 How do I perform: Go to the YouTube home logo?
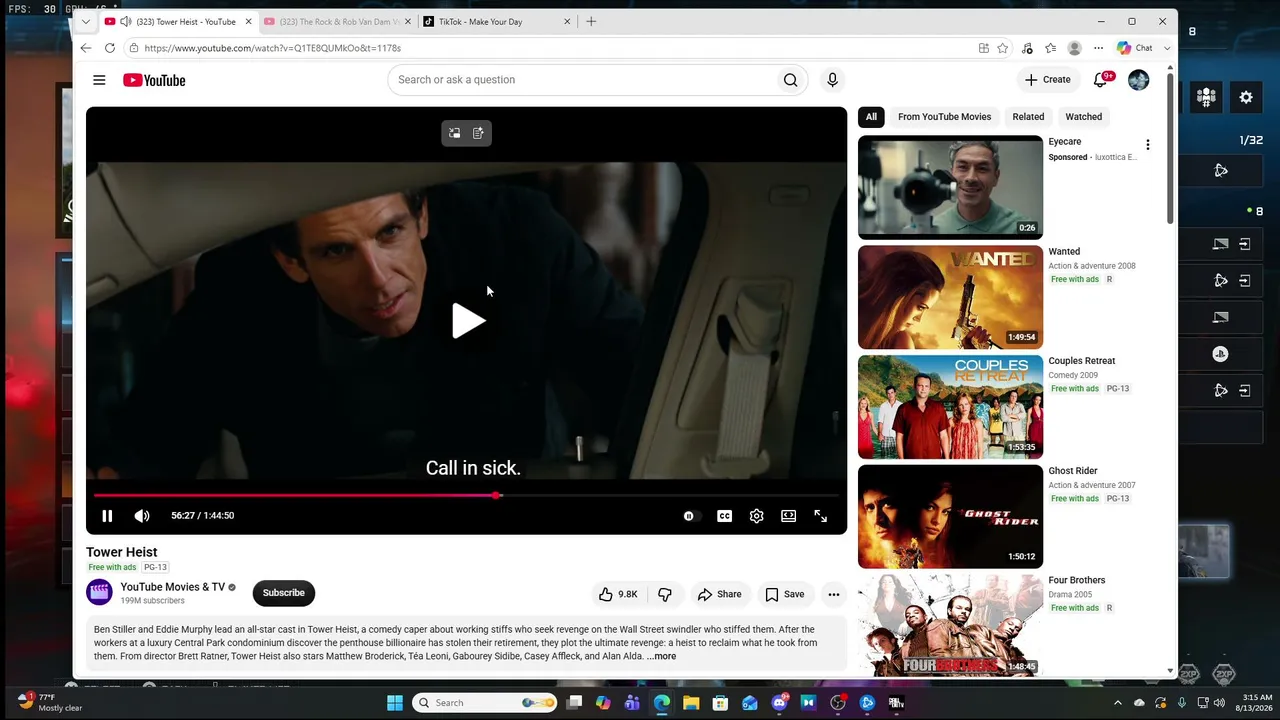(154, 80)
